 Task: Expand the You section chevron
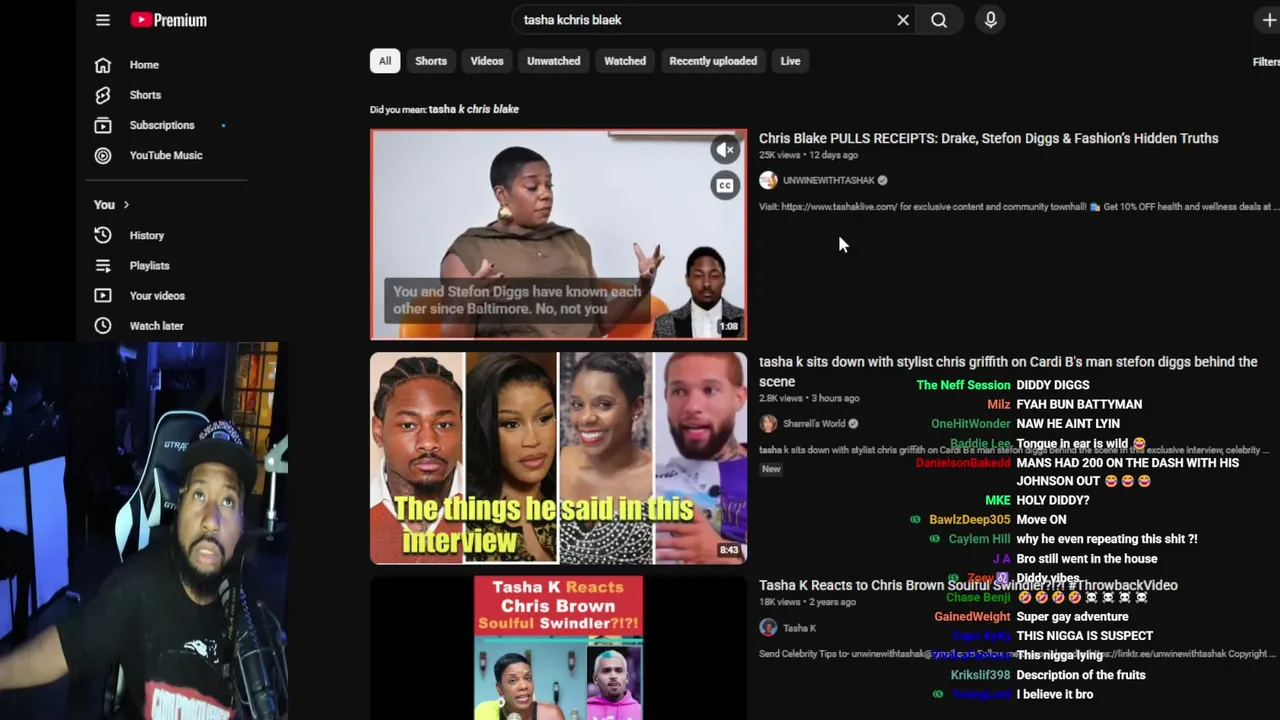click(x=126, y=205)
